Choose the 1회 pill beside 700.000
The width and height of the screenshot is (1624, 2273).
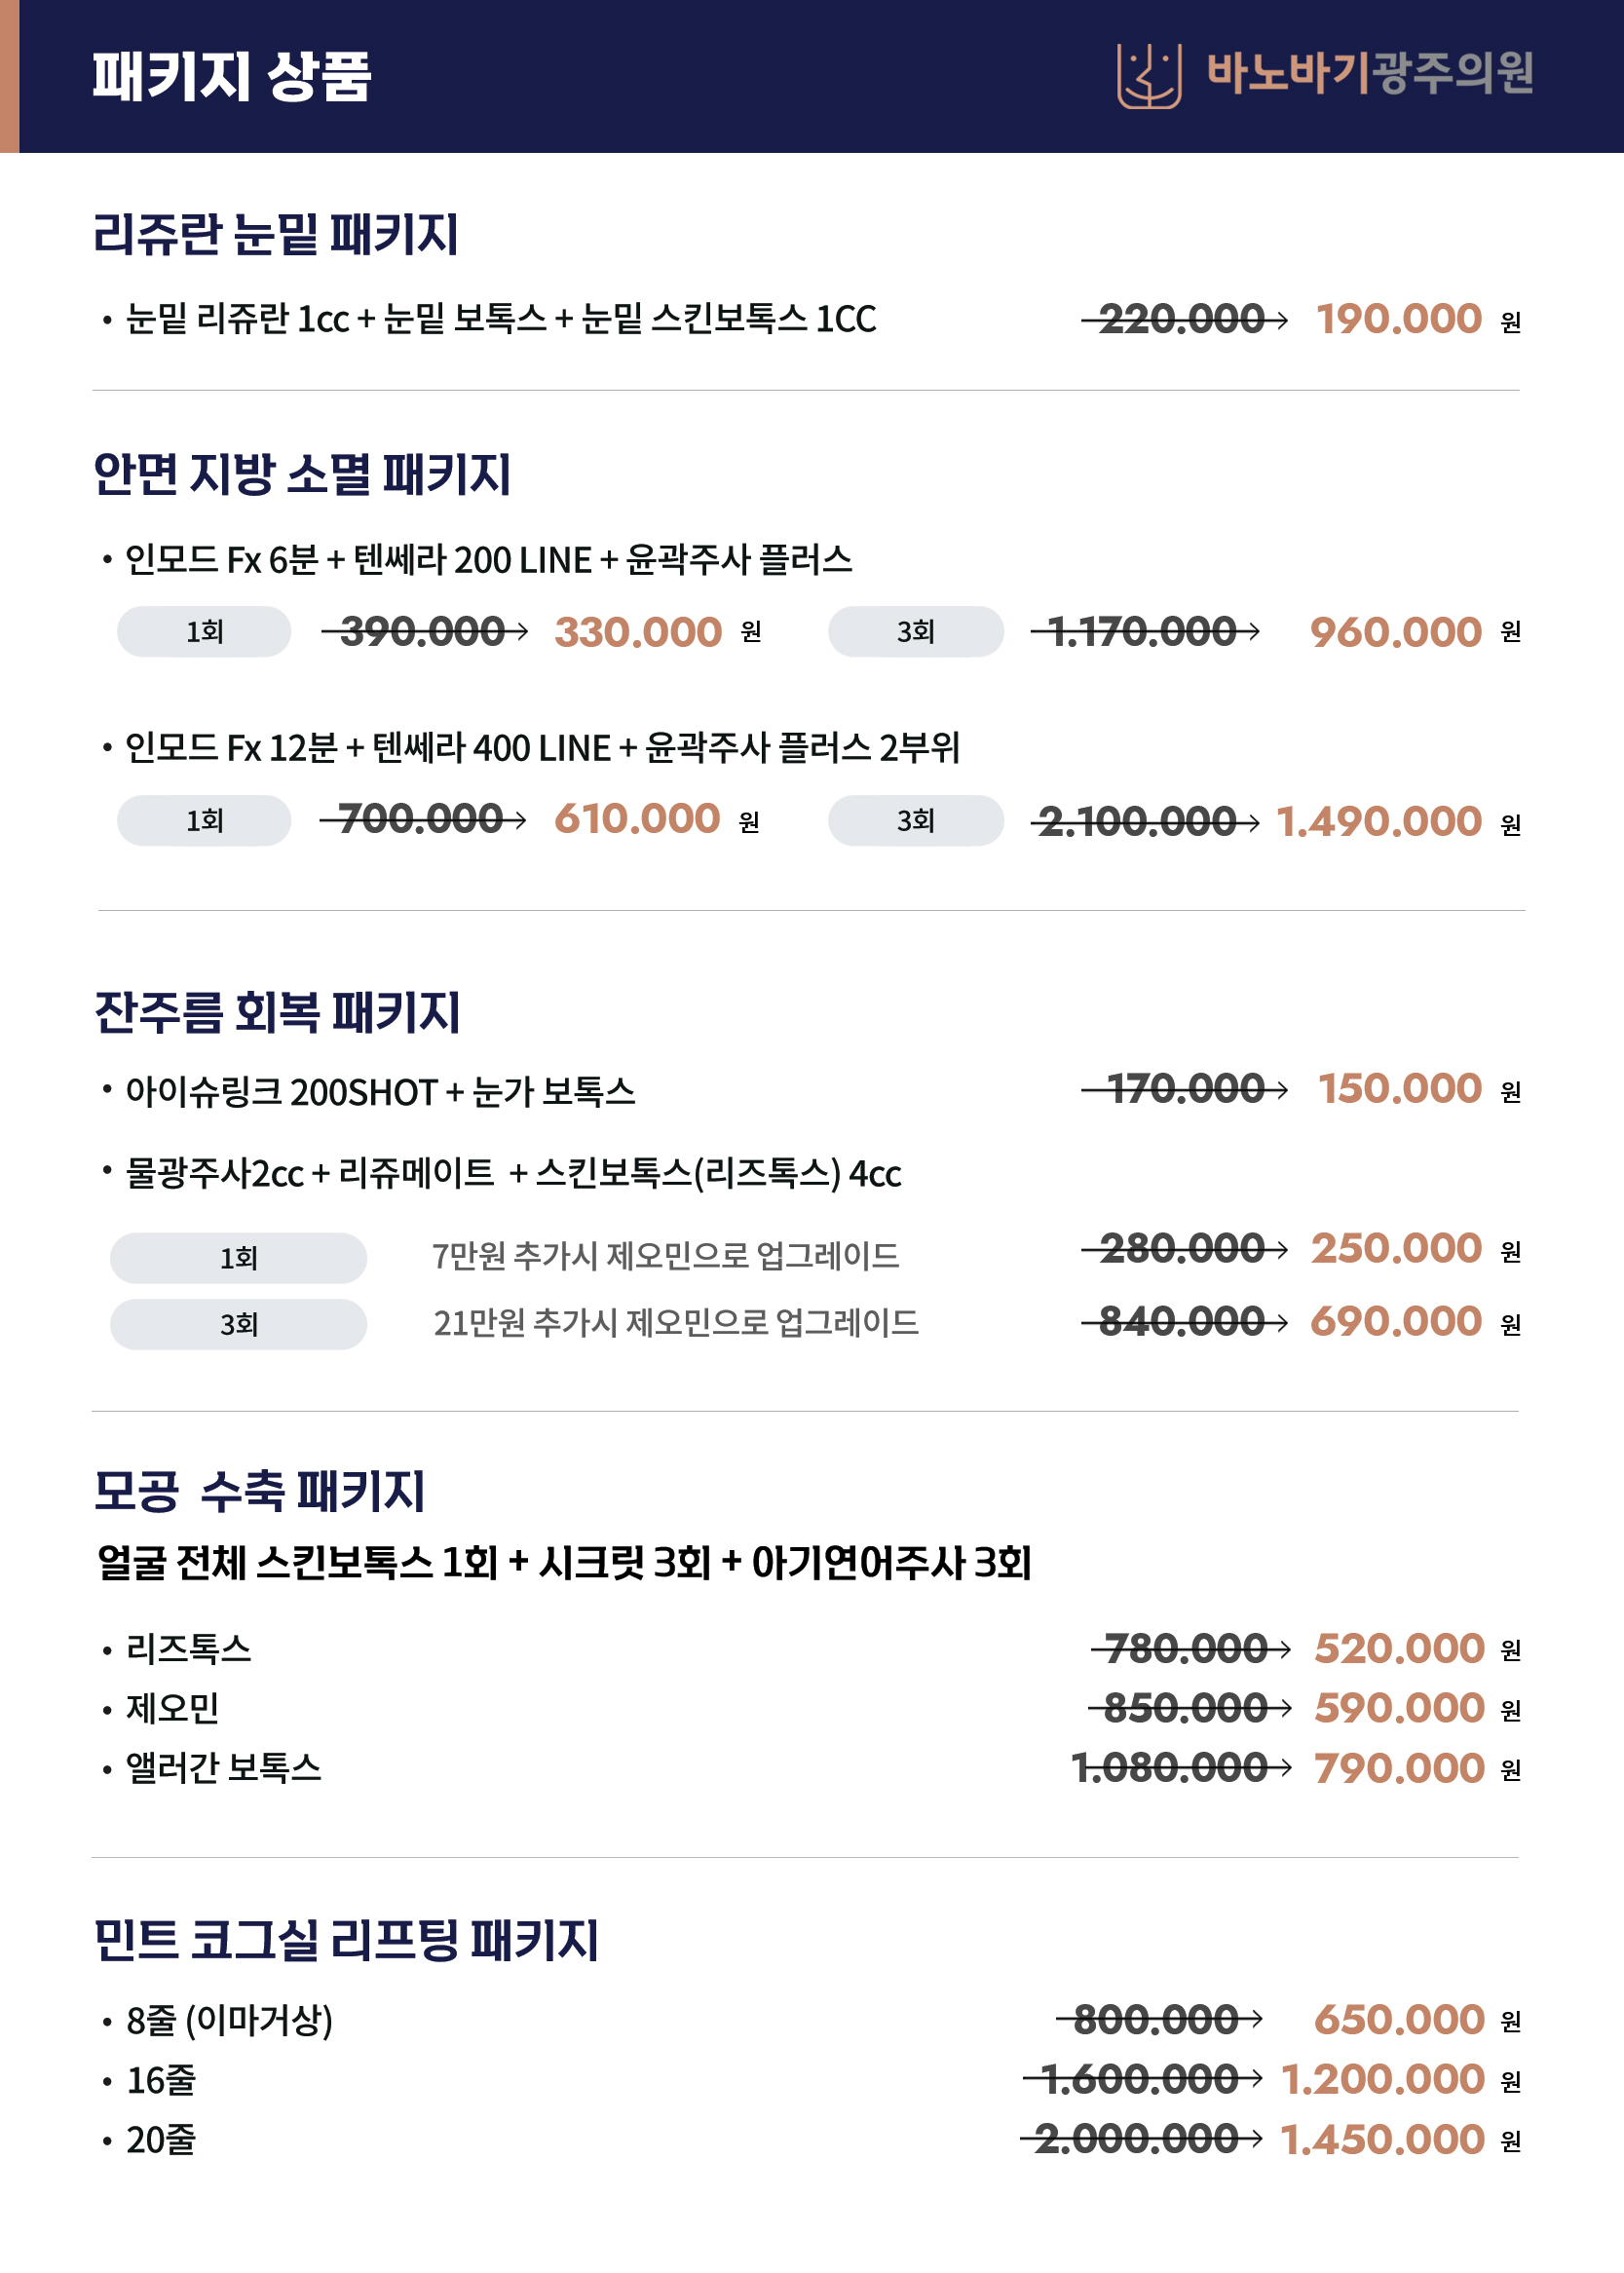click(x=204, y=820)
